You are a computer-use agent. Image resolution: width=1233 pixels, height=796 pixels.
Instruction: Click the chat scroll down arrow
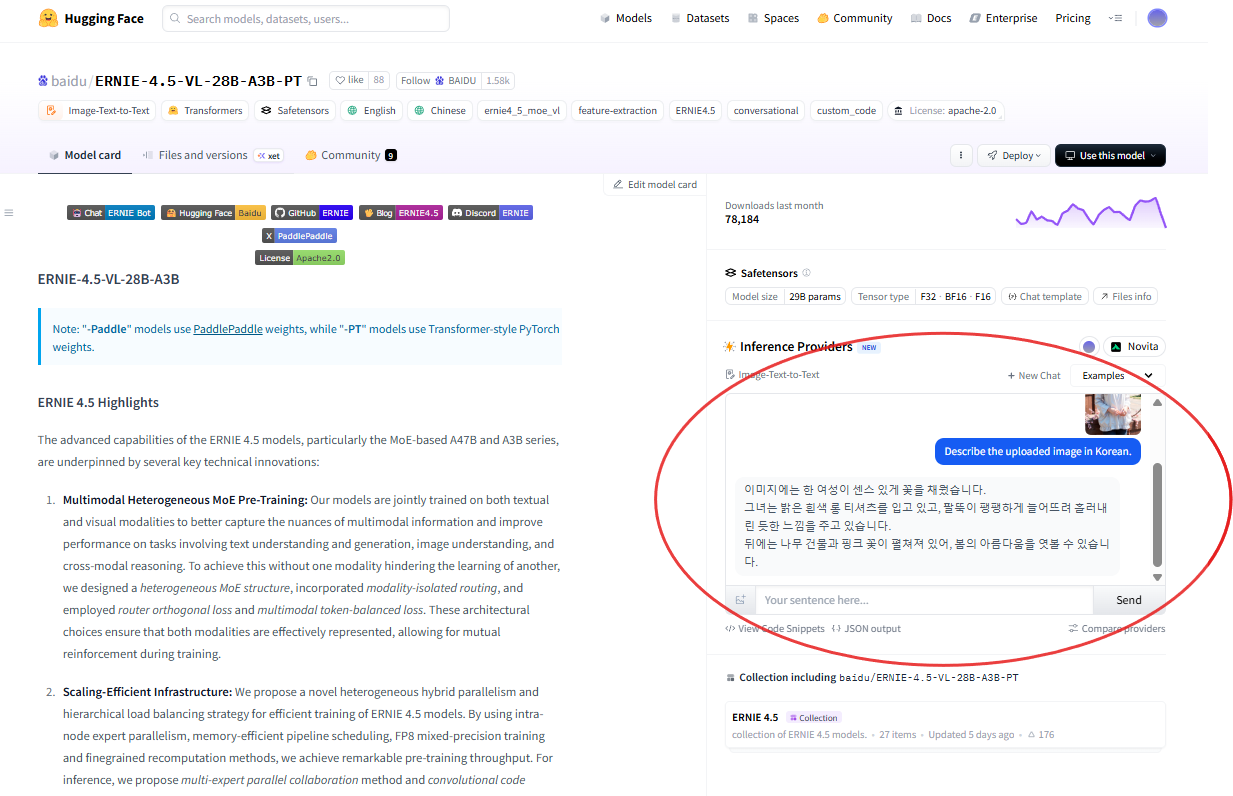pyautogui.click(x=1158, y=577)
